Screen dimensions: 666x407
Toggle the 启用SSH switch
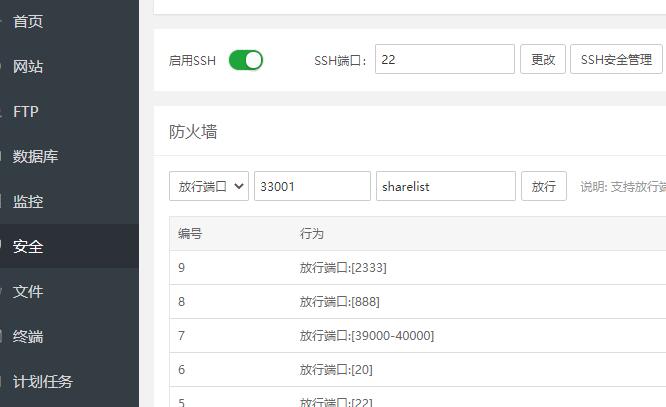point(246,60)
